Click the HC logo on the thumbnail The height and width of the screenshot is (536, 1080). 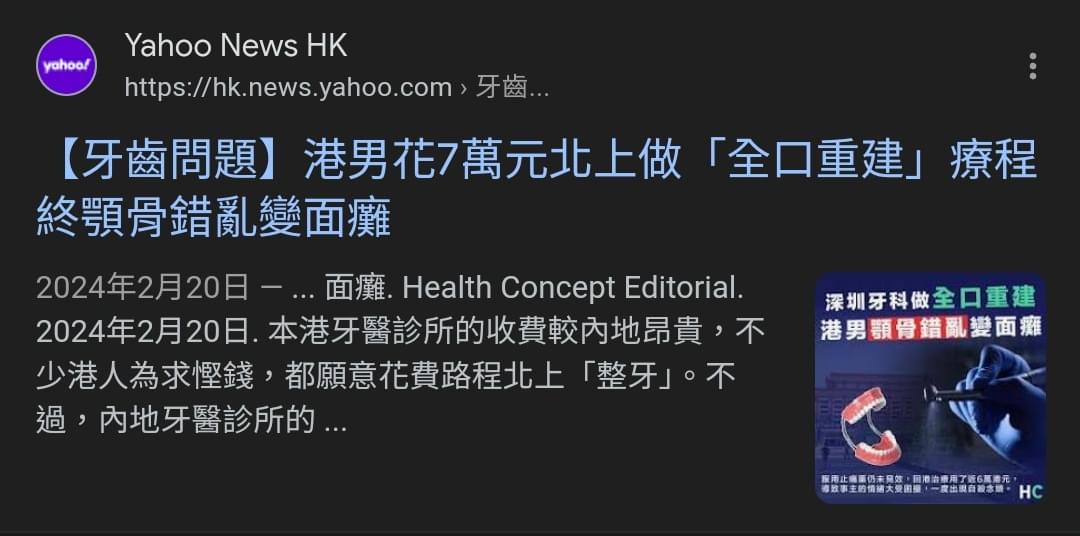pos(1030,492)
